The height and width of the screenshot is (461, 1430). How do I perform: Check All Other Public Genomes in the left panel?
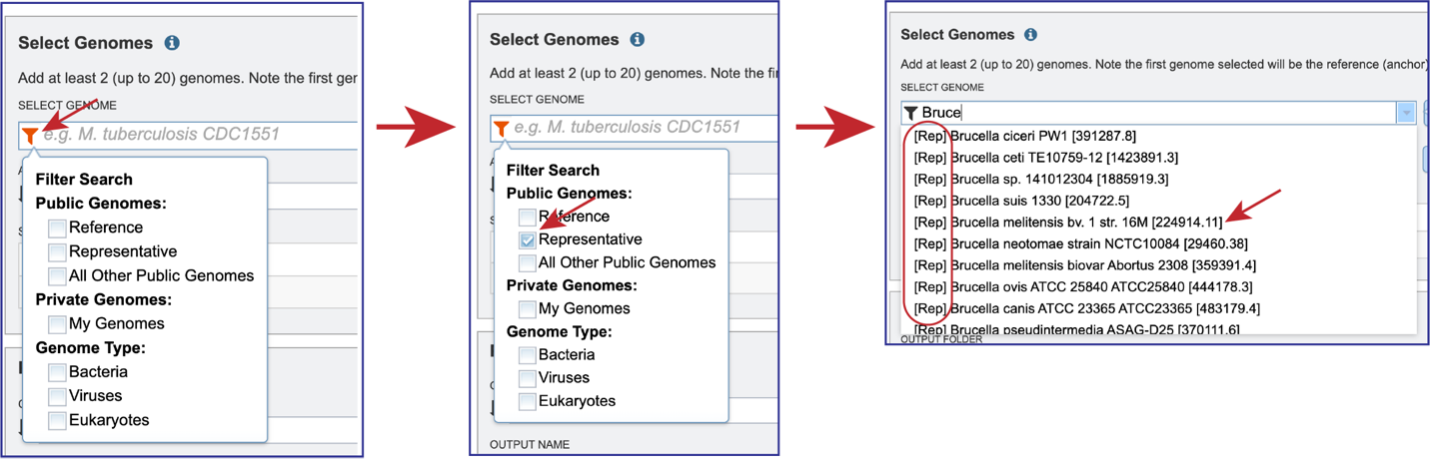click(x=57, y=276)
